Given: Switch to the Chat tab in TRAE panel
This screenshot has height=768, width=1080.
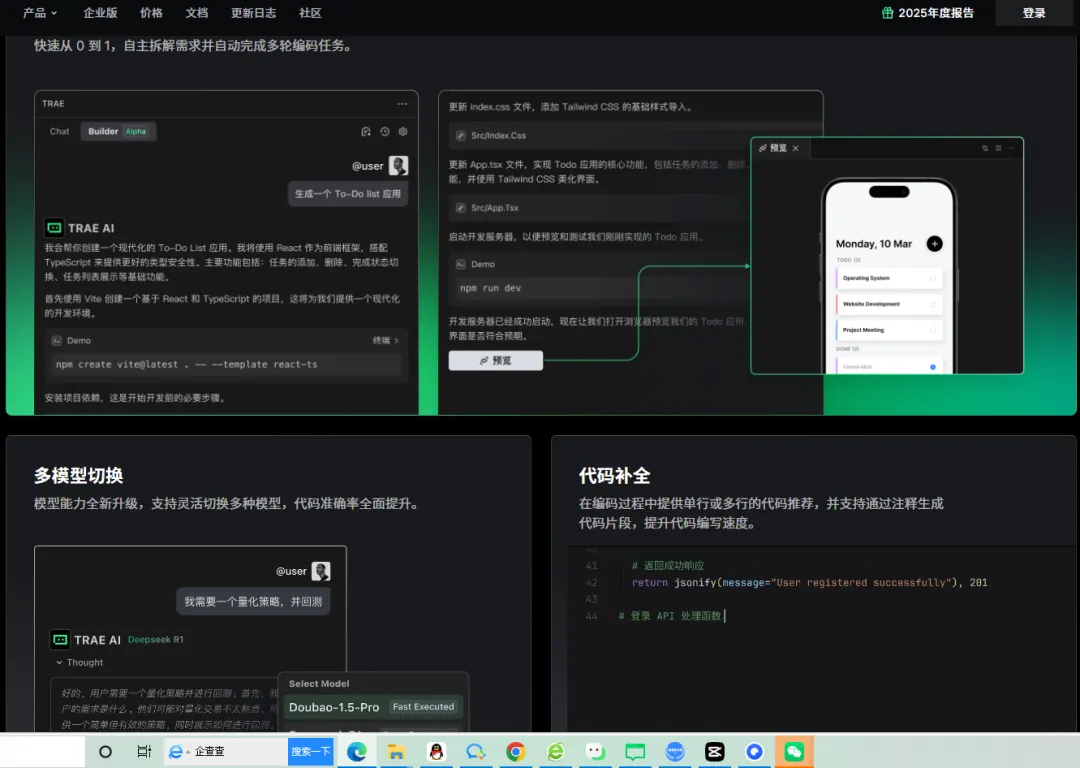Looking at the screenshot, I should point(59,132).
